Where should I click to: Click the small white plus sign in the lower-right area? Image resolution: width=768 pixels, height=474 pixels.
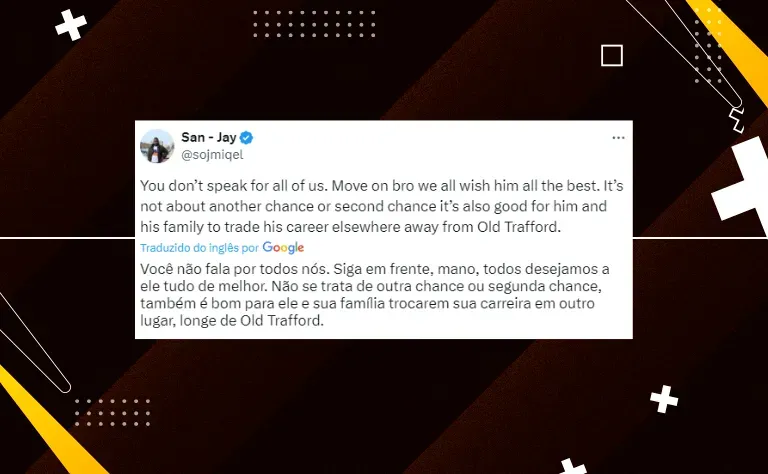pyautogui.click(x=664, y=399)
